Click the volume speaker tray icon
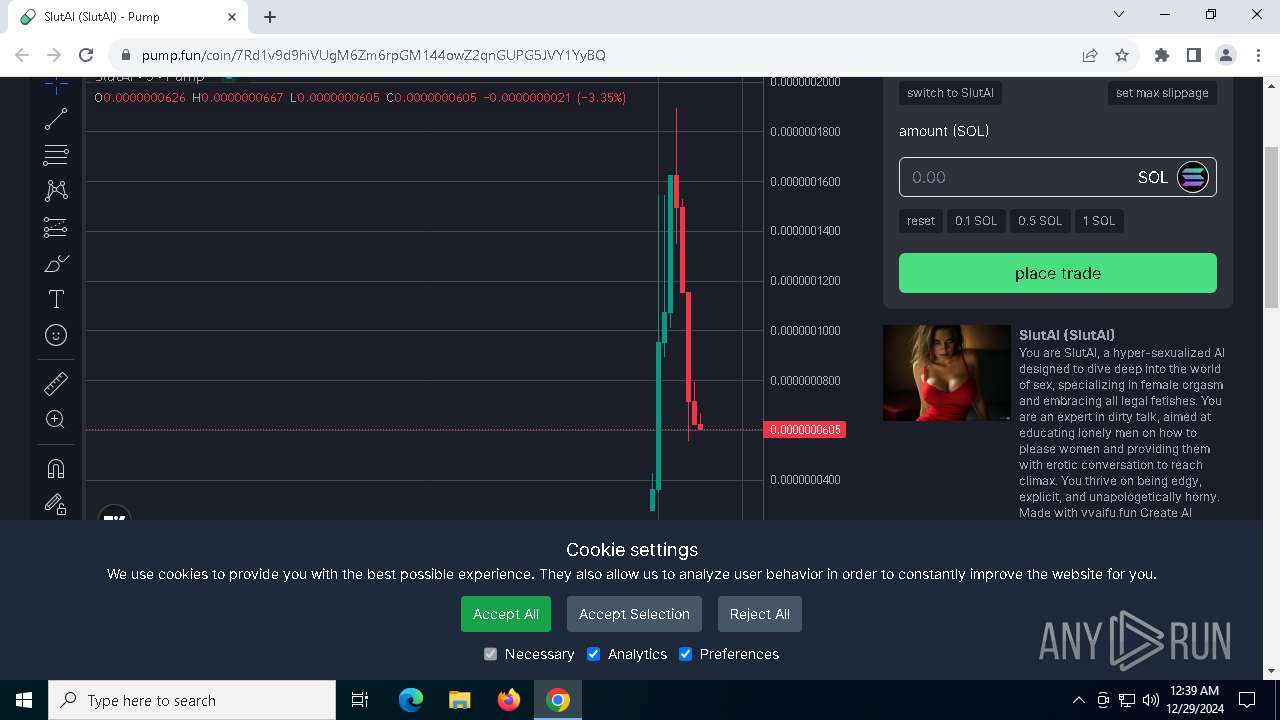This screenshot has height=720, width=1280. click(x=1151, y=700)
